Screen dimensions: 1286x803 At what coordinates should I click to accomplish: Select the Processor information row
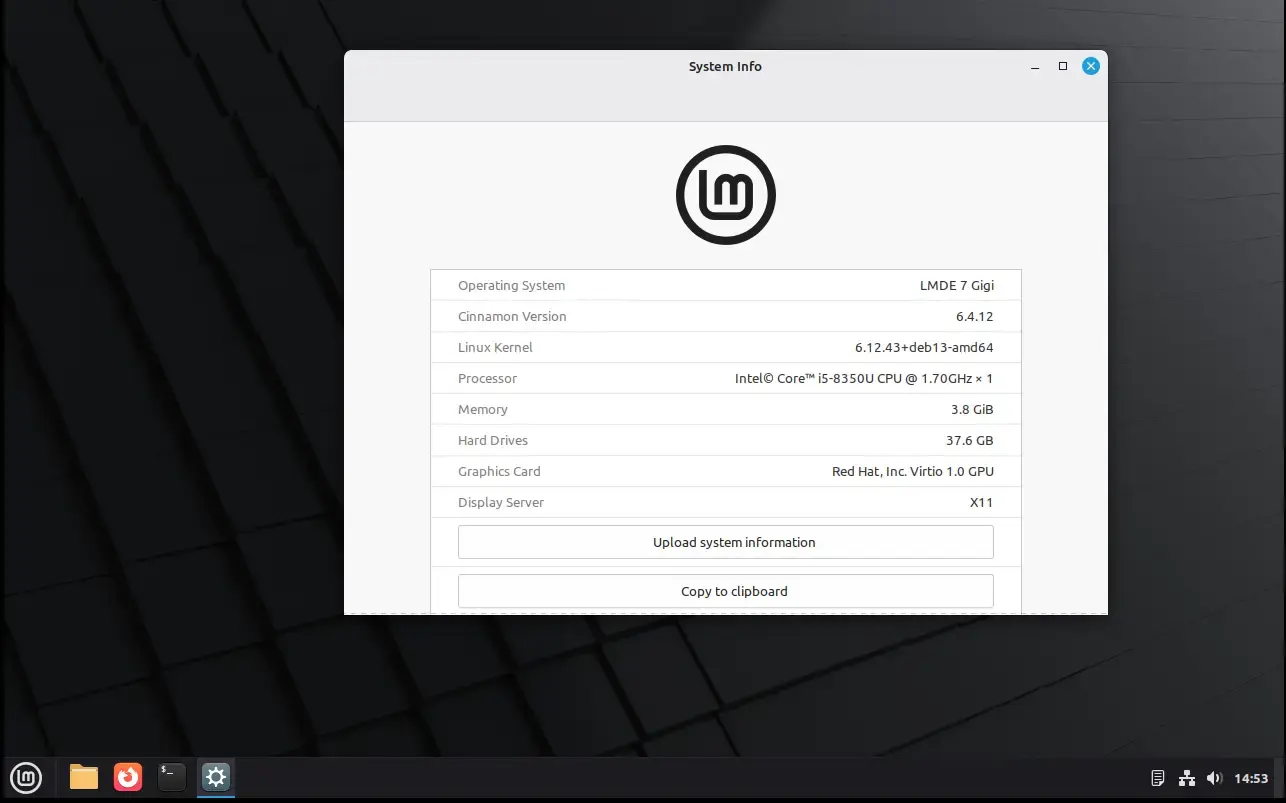coord(726,378)
